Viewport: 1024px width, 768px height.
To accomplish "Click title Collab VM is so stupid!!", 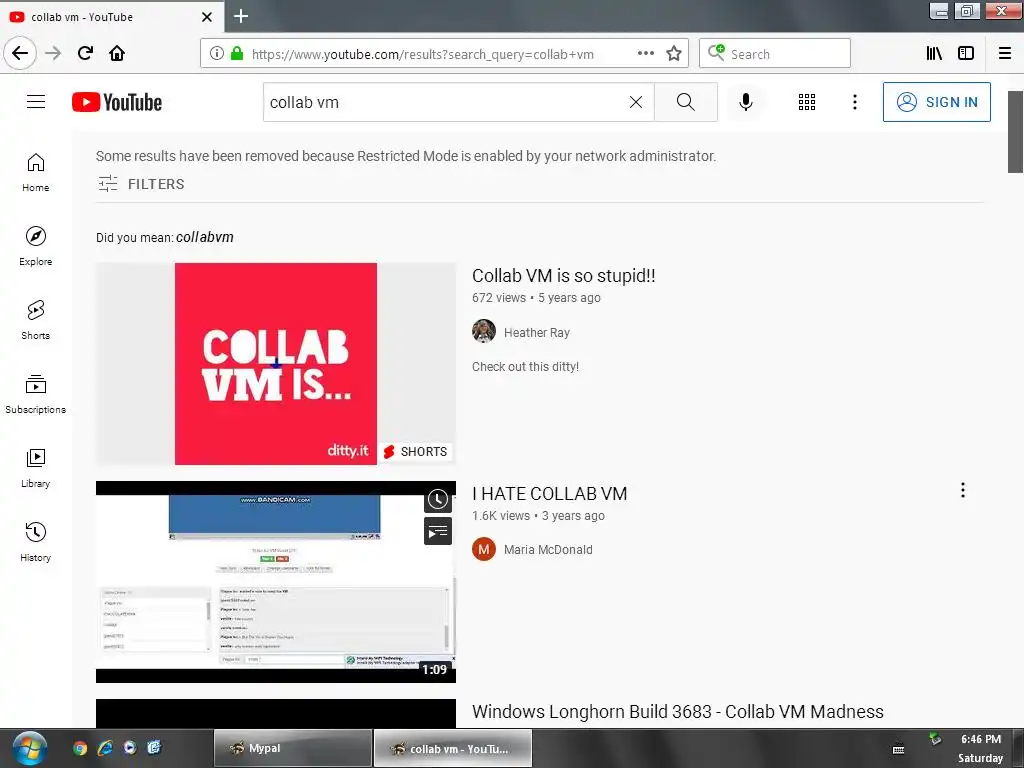I will point(564,276).
